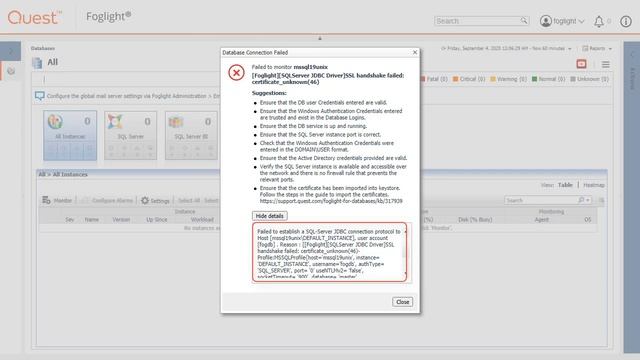Click the Disk (% Busy) column header

(x=475, y=220)
